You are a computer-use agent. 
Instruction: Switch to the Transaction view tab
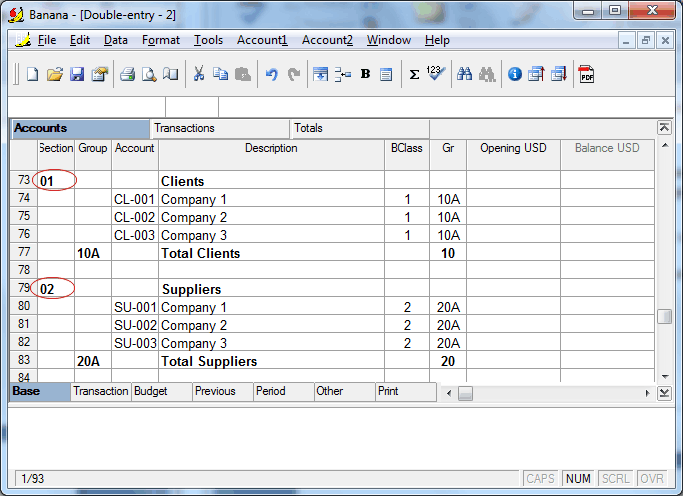click(101, 391)
